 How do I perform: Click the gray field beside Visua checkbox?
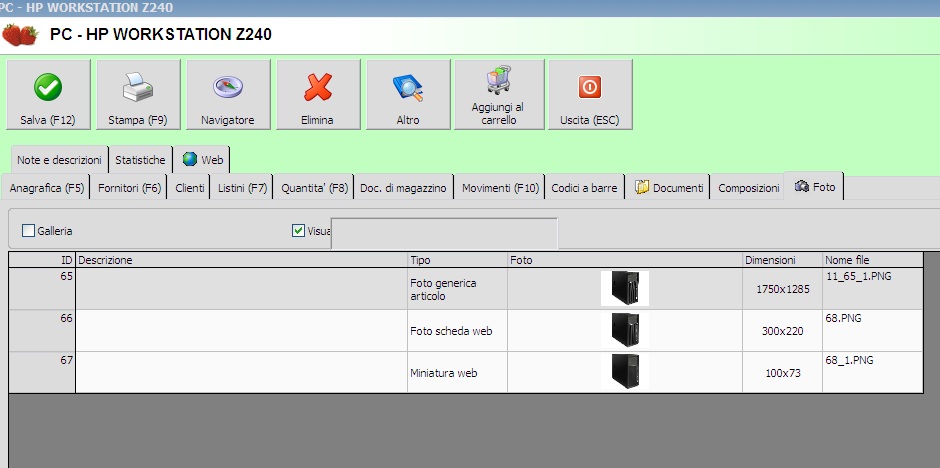(444, 234)
